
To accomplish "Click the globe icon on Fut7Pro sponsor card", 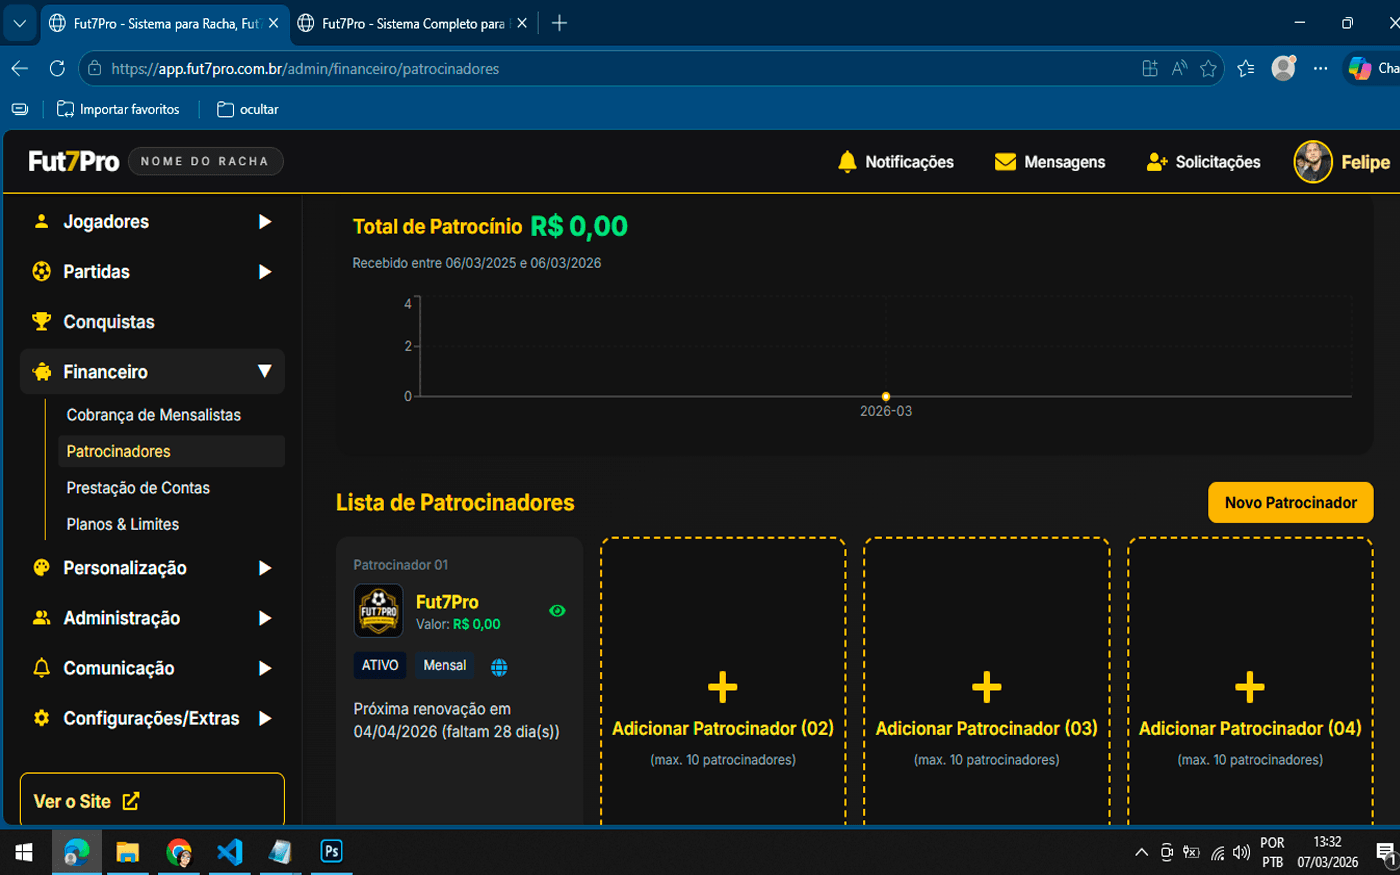I will [499, 667].
